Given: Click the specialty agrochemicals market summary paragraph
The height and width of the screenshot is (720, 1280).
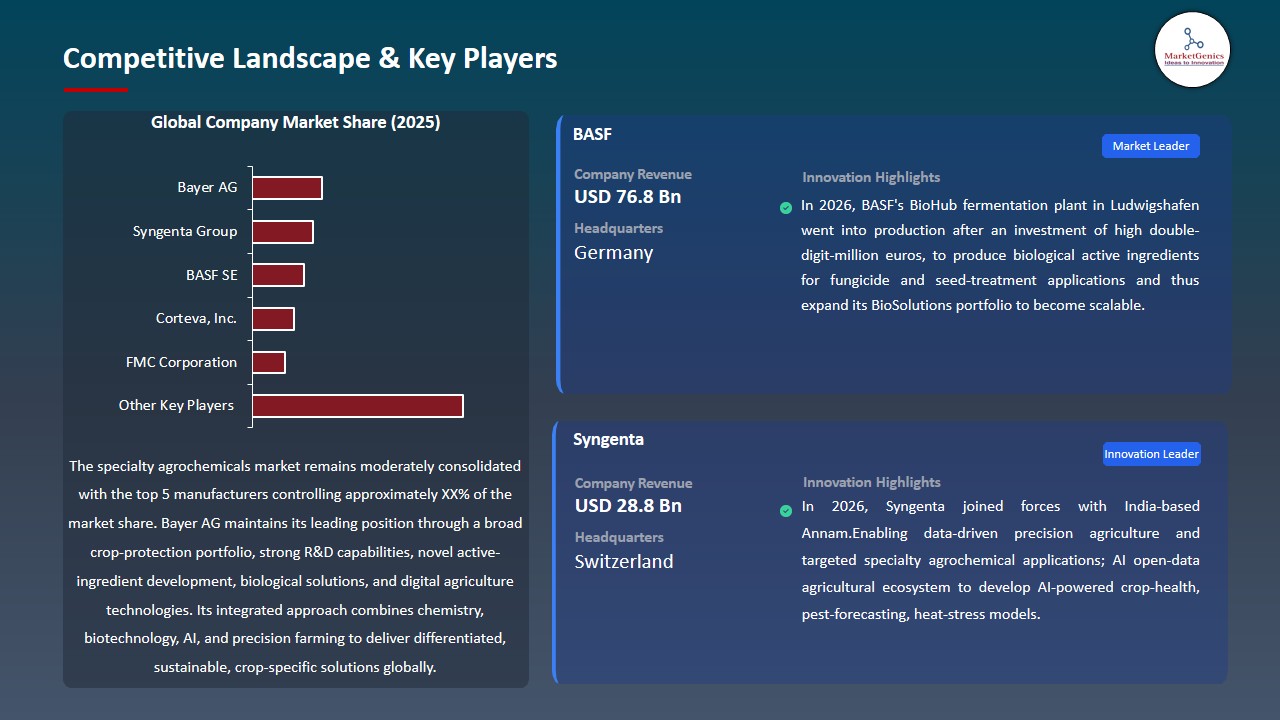Looking at the screenshot, I should click(295, 566).
